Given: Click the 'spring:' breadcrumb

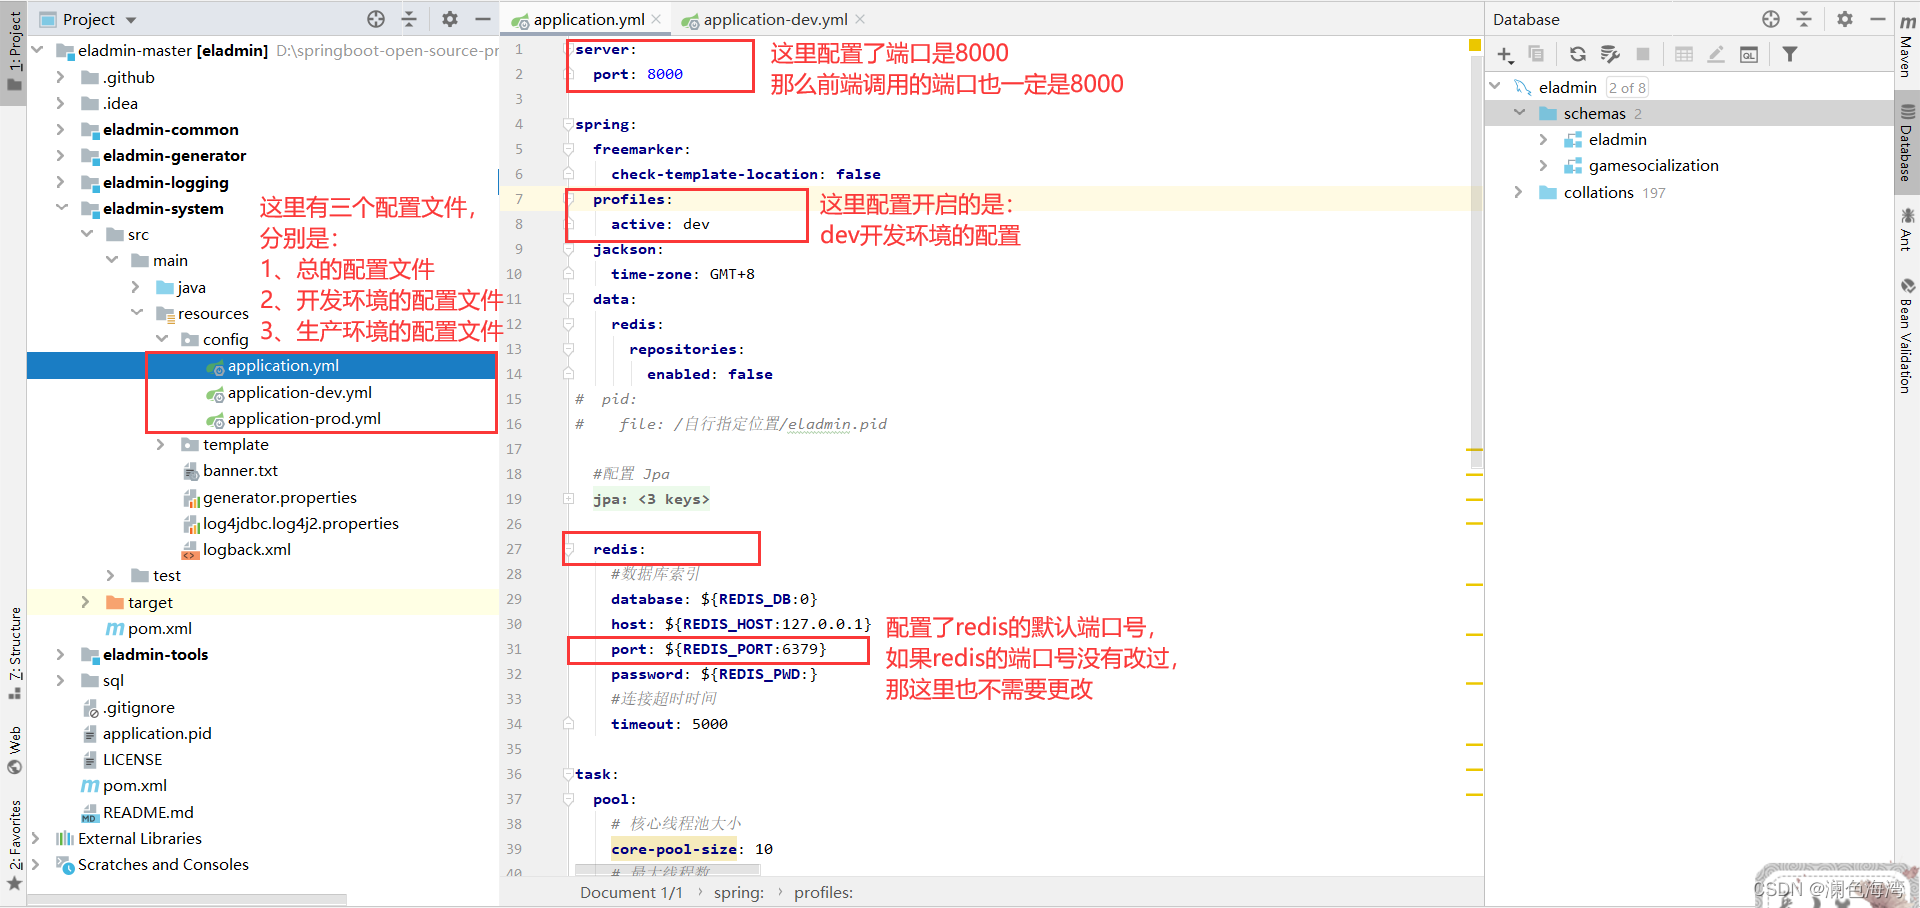Looking at the screenshot, I should tap(739, 892).
